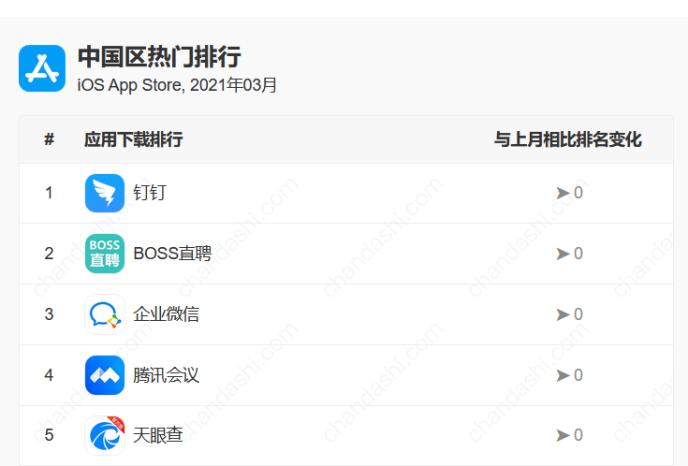Click the # rank column header
This screenshot has height=466, width=688.
point(49,140)
